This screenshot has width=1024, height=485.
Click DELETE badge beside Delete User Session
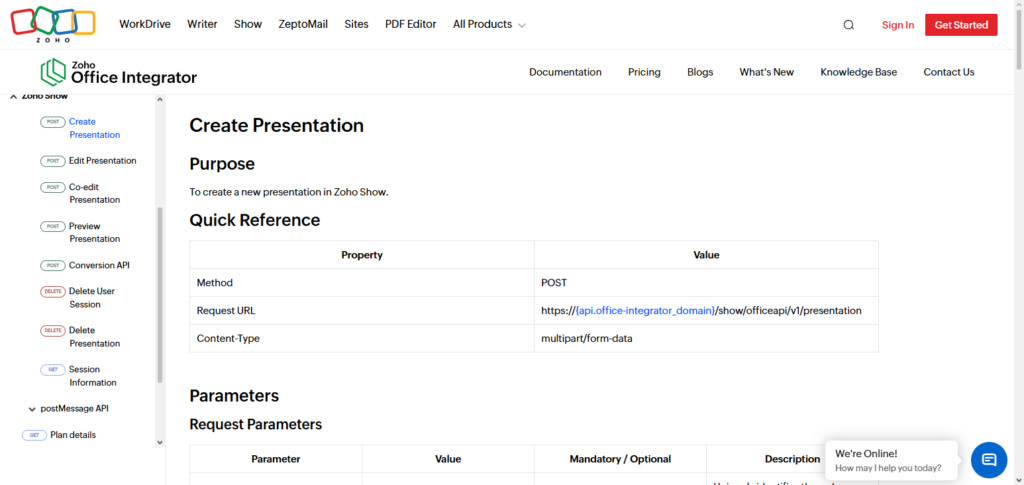pyautogui.click(x=53, y=291)
